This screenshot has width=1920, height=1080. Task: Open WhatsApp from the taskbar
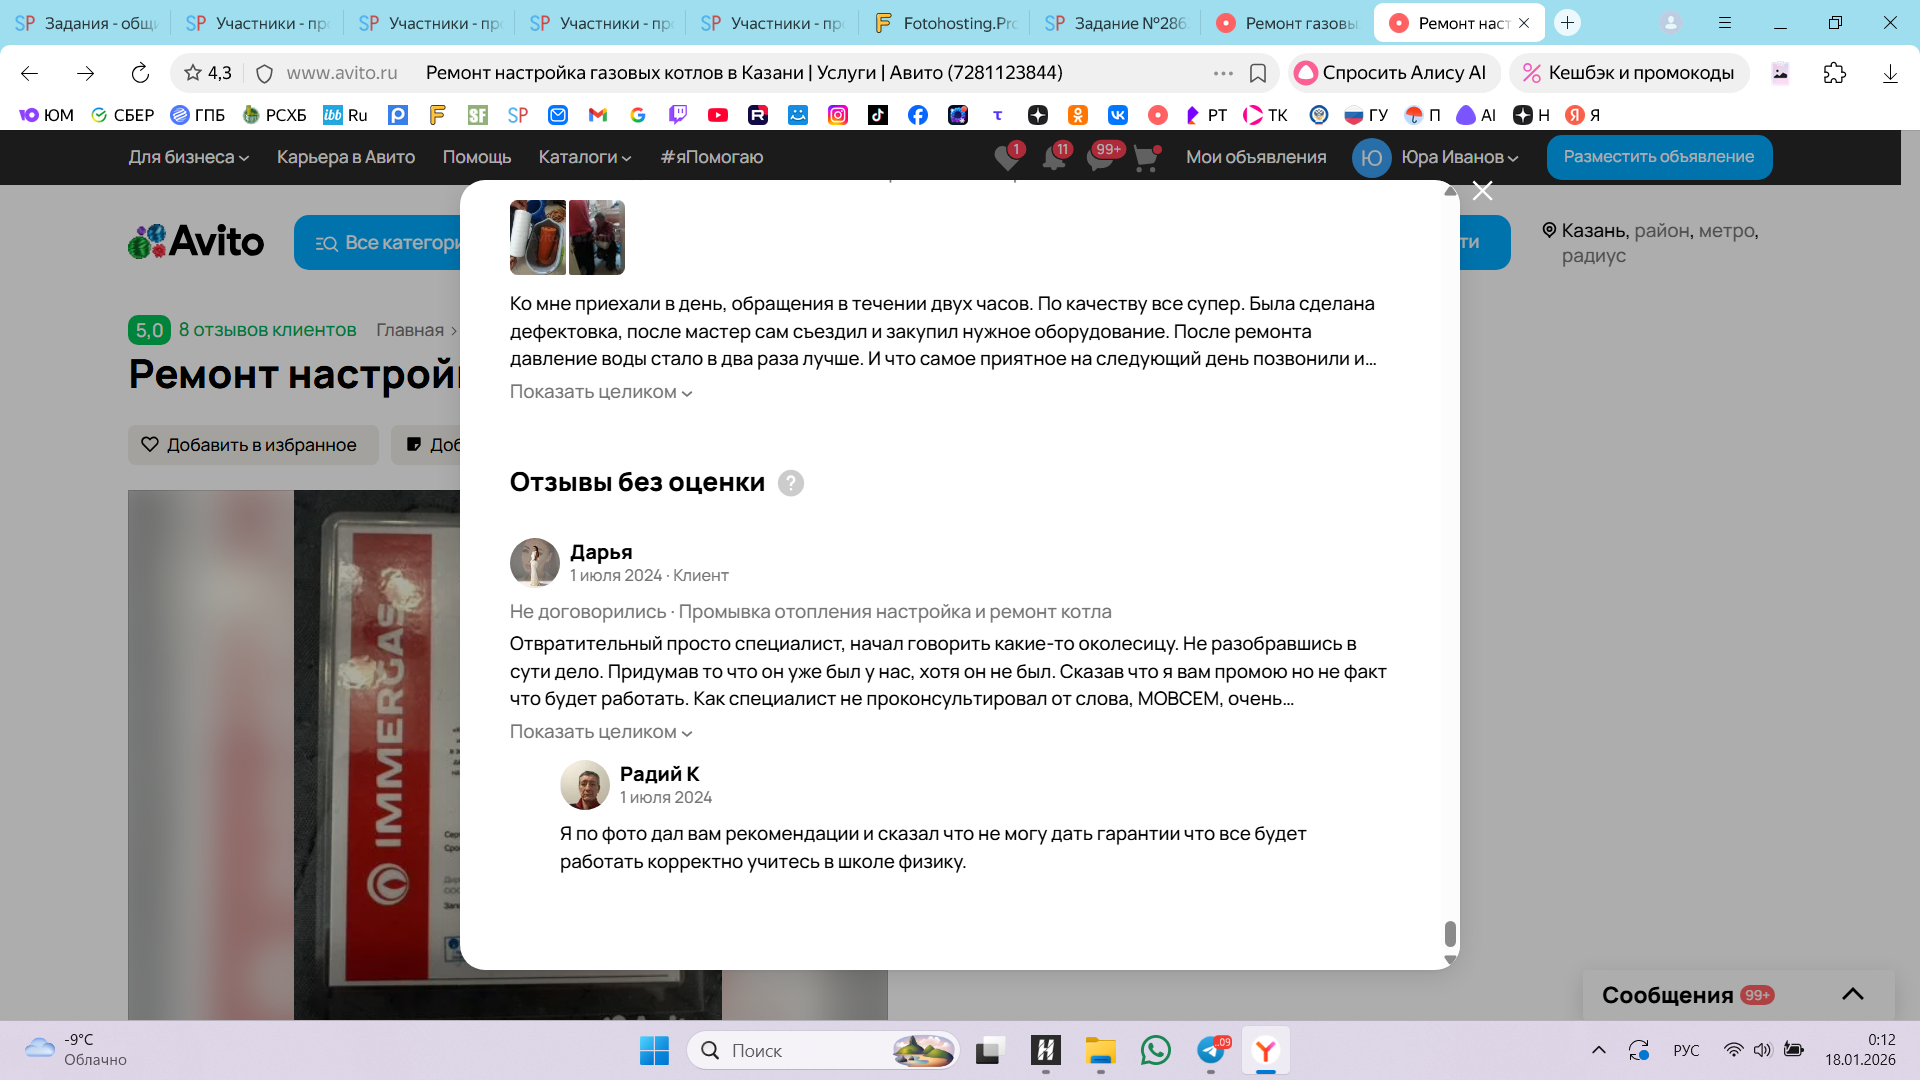click(x=1155, y=1050)
